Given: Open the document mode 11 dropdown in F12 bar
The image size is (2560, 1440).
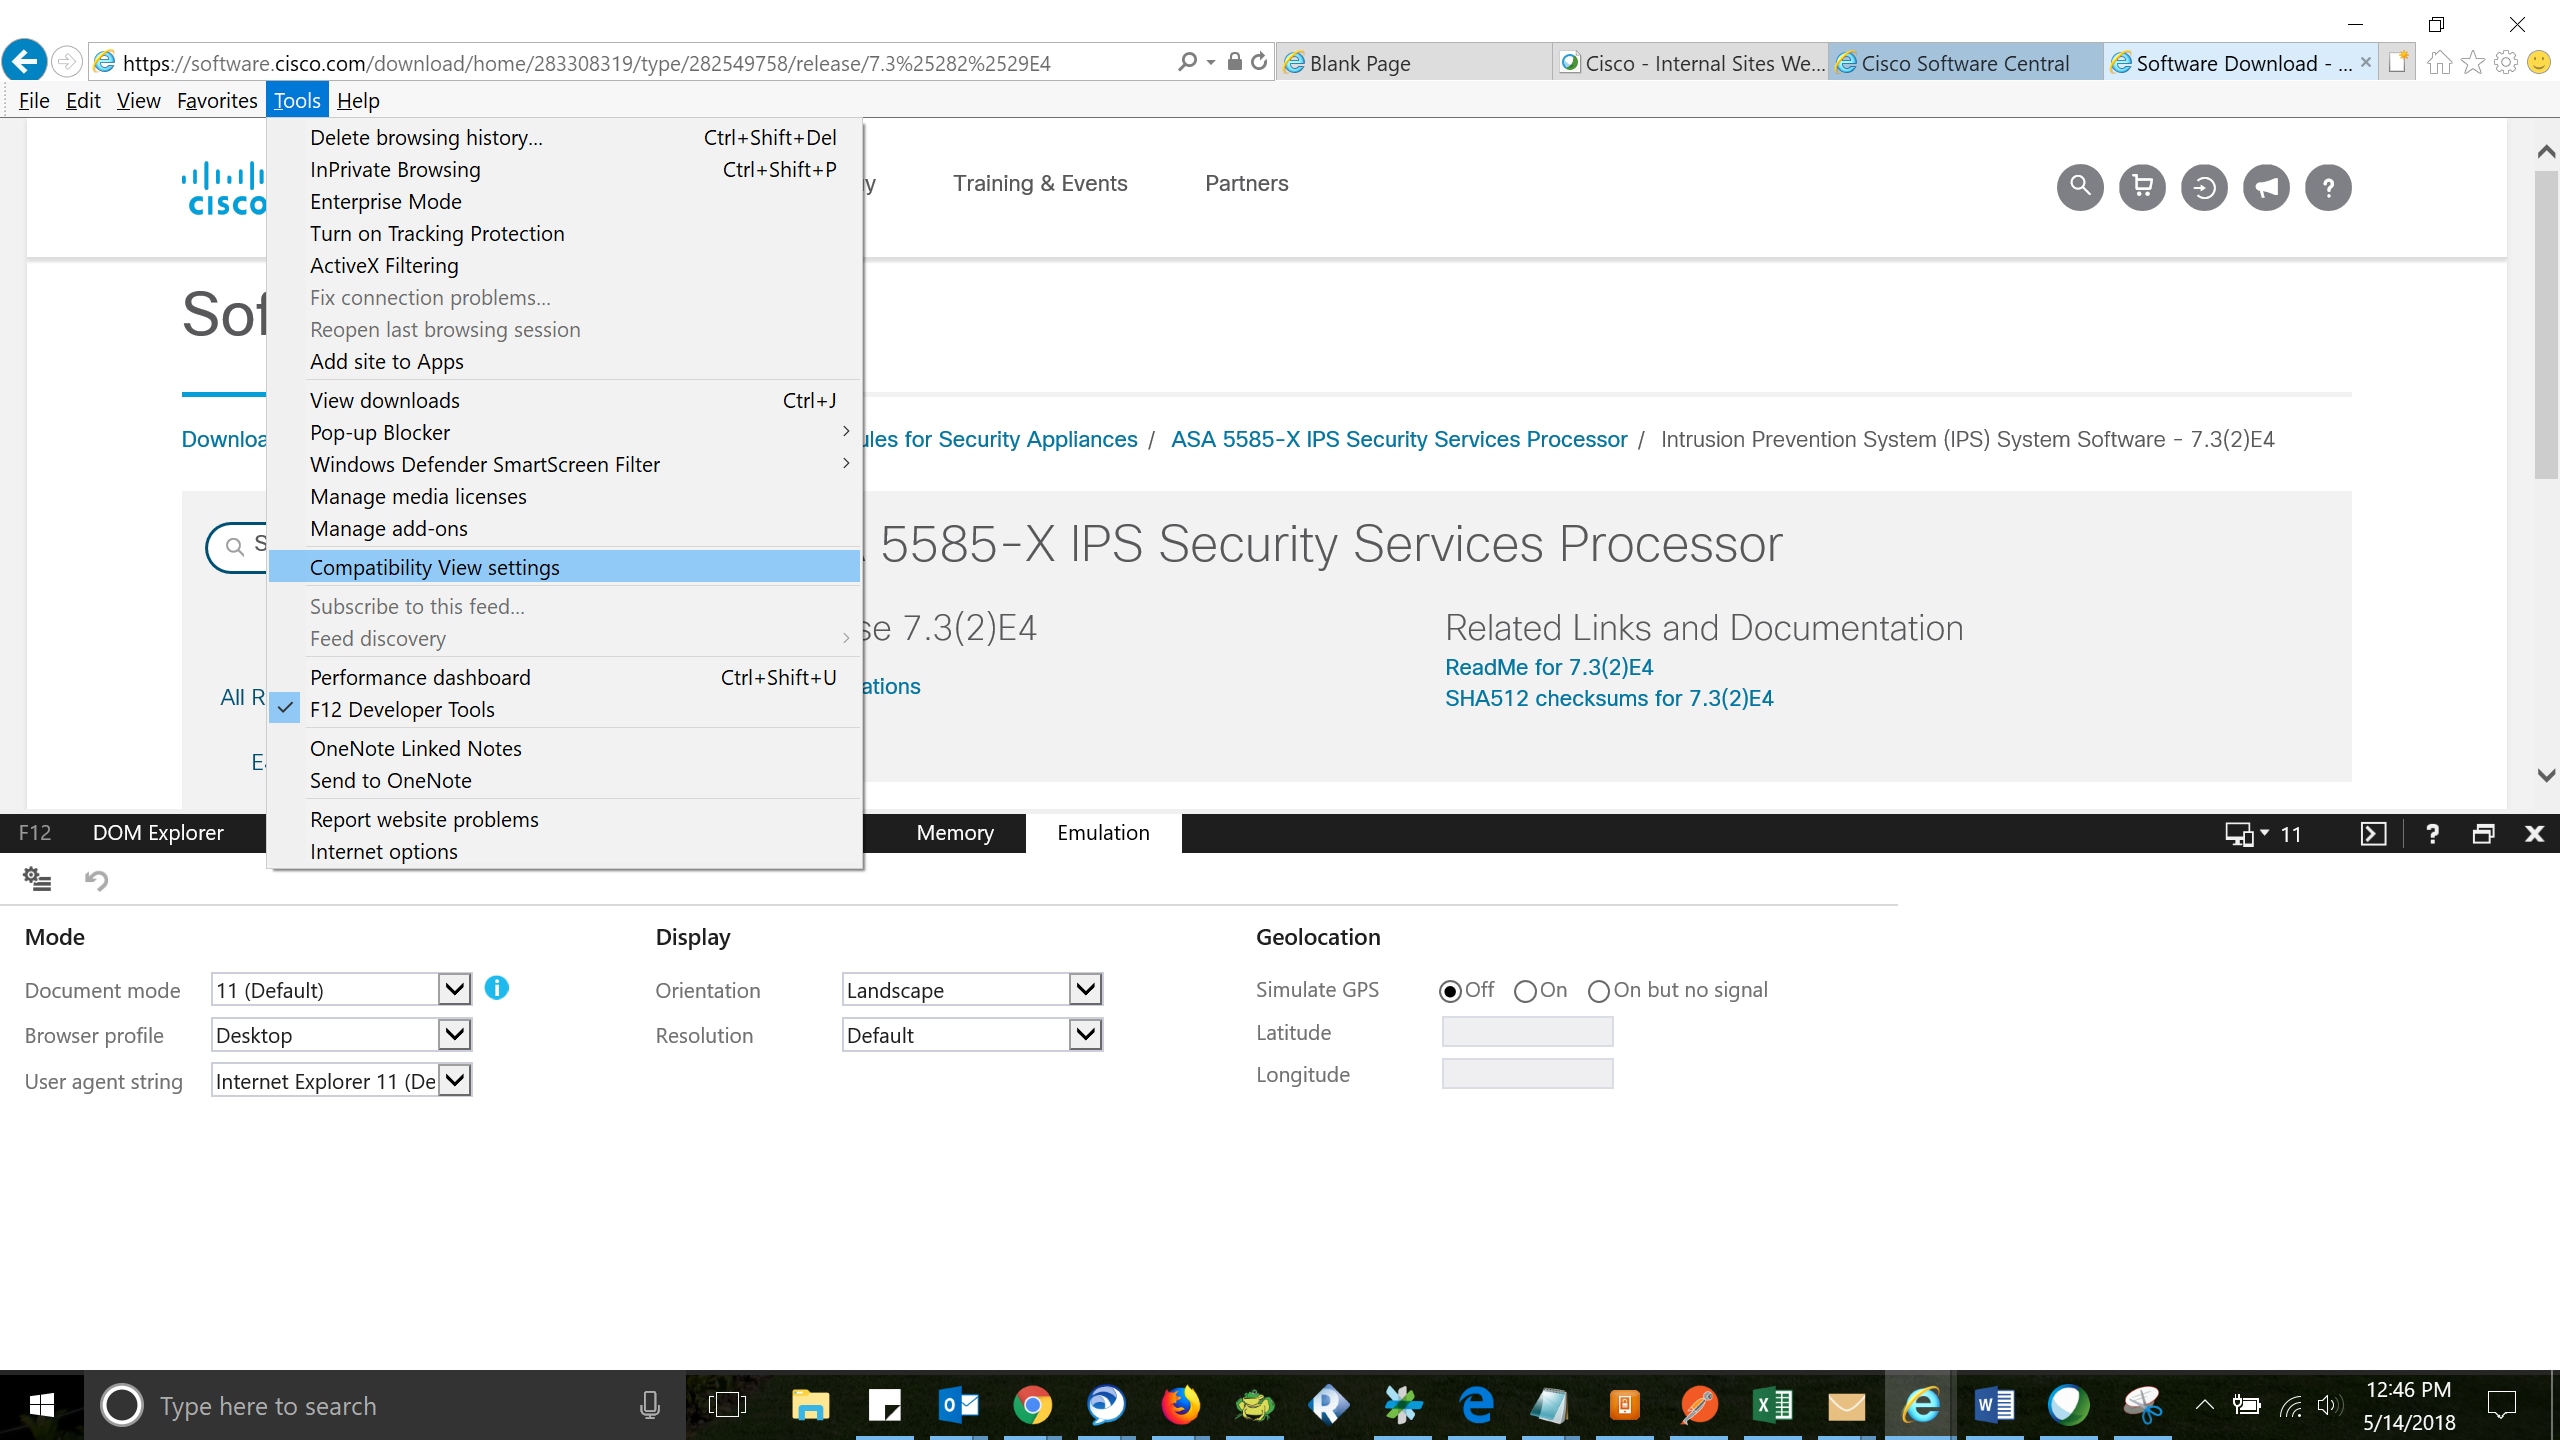Looking at the screenshot, I should [2264, 833].
